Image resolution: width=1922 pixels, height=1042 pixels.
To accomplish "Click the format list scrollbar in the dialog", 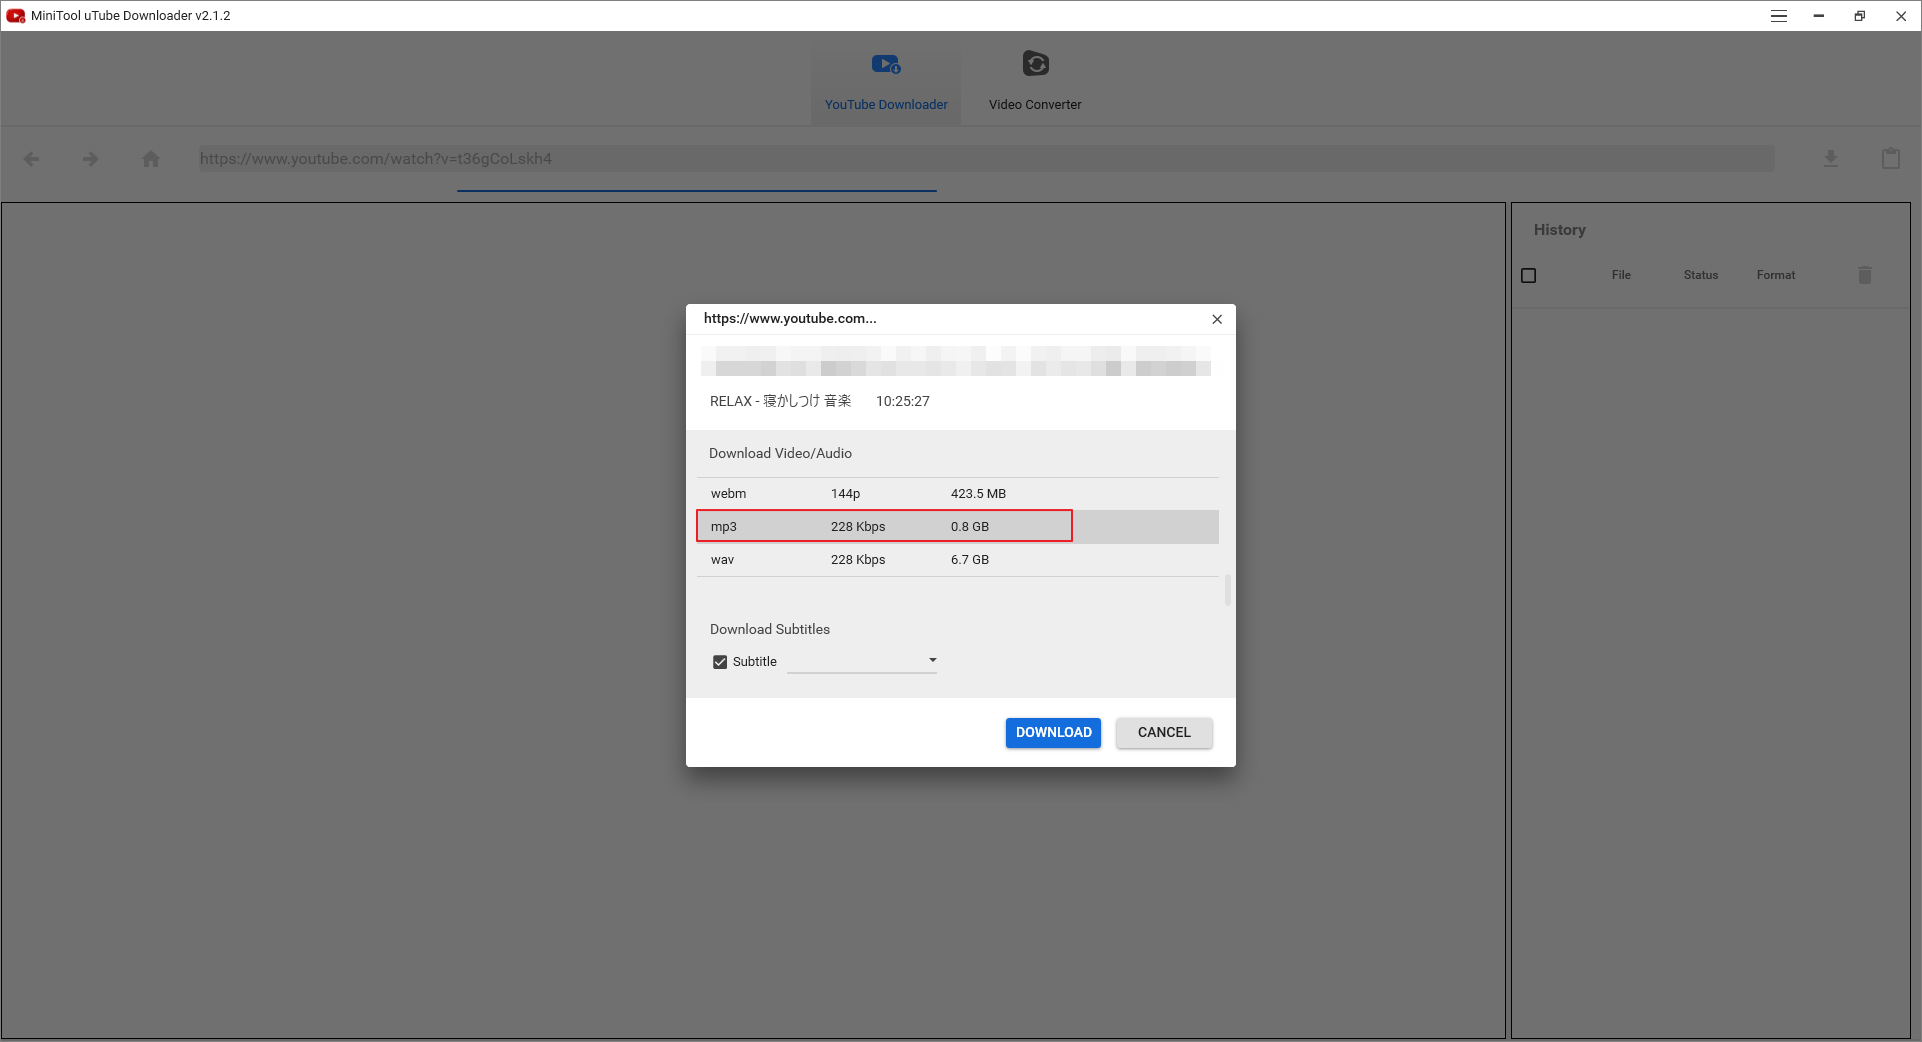I will click(1228, 590).
